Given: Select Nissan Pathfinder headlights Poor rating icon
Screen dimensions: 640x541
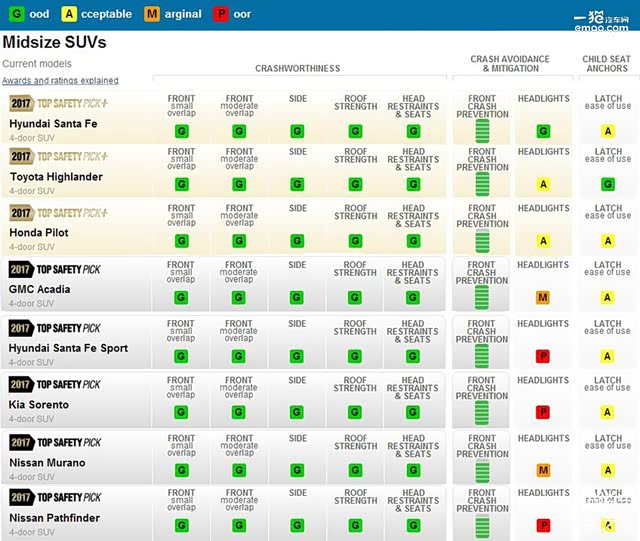Looking at the screenshot, I should click(x=543, y=525).
